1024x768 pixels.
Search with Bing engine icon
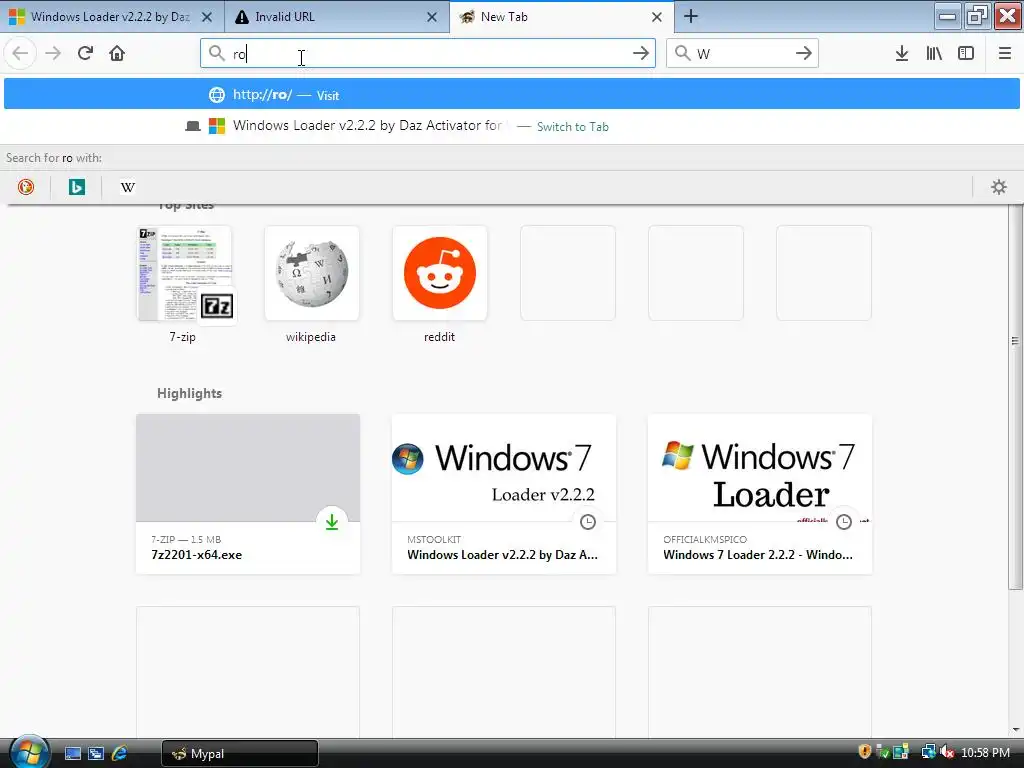pos(76,187)
